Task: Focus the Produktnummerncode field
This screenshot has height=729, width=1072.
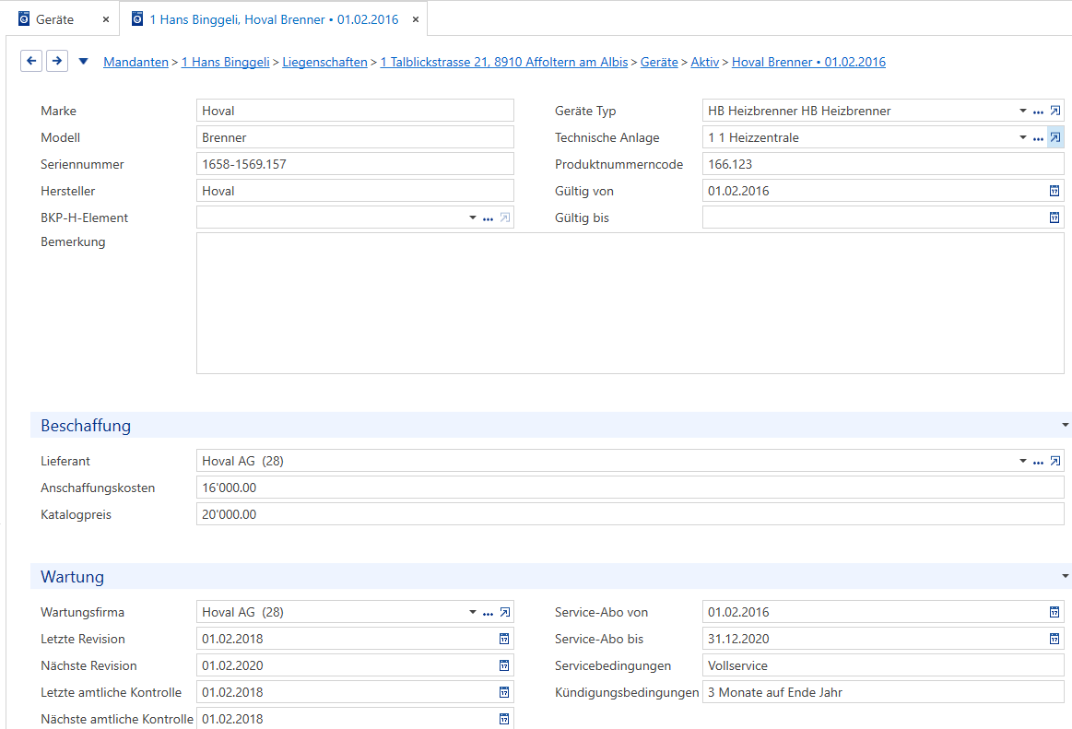Action: tap(883, 164)
